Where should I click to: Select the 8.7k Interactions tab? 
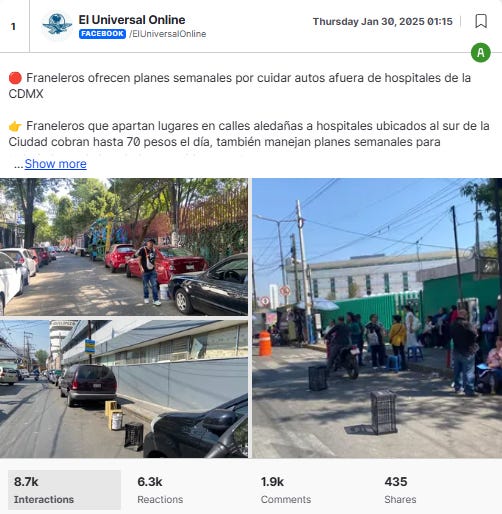point(64,490)
